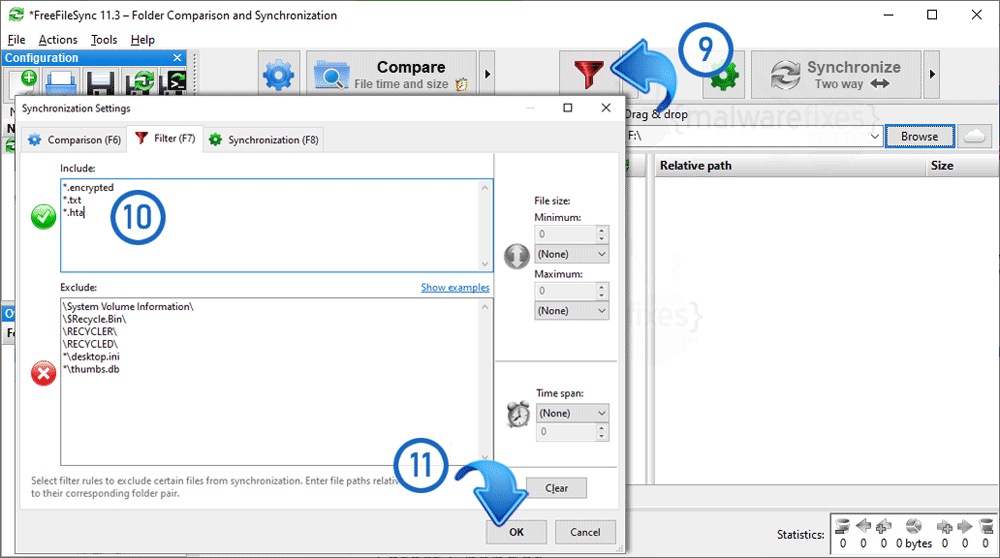Click the *.encrypted line in Include
1000x558 pixels.
pos(88,187)
